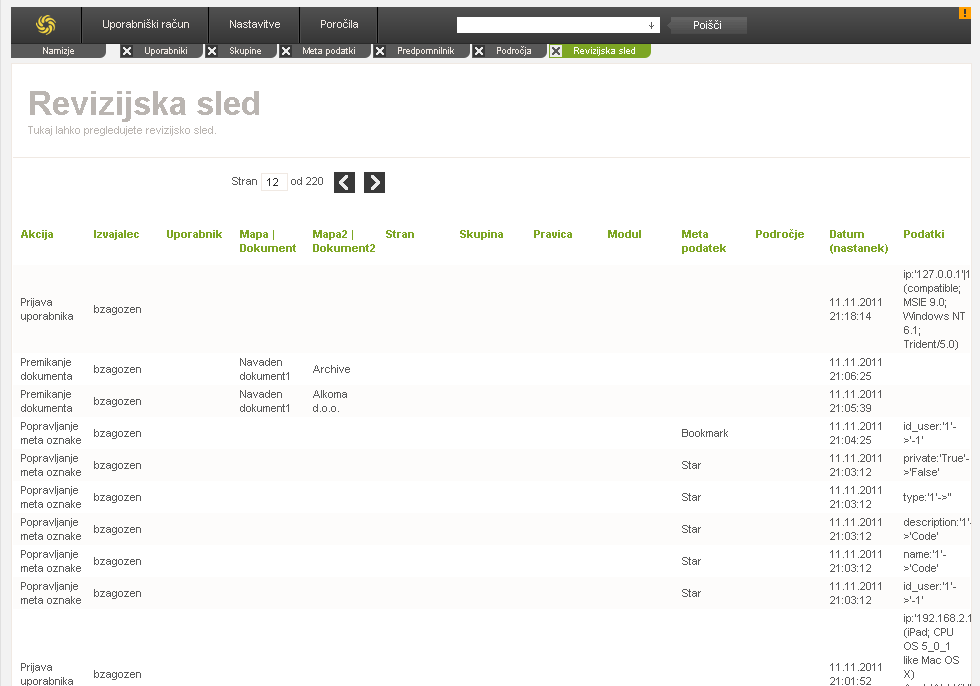Image resolution: width=980 pixels, height=686 pixels.
Task: Click the orange warning icon at top right
Action: [x=965, y=13]
